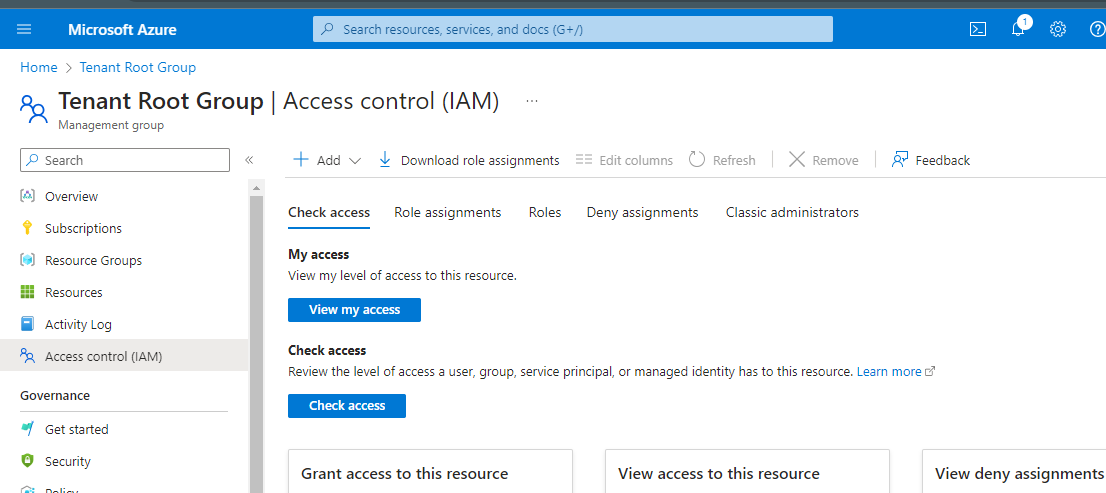Click View access to this resource card
The height and width of the screenshot is (493, 1106).
tap(747, 471)
